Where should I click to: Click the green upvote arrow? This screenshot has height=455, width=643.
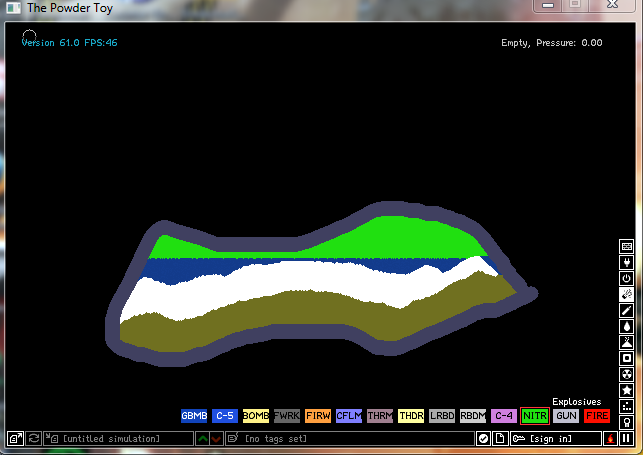coord(203,439)
